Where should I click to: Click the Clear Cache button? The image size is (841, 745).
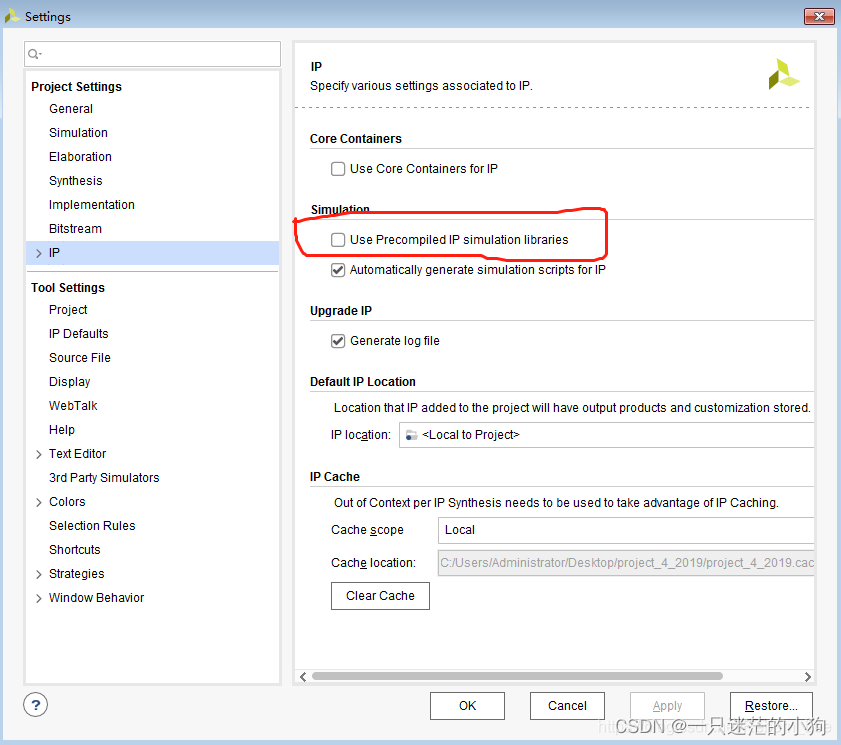tap(380, 595)
